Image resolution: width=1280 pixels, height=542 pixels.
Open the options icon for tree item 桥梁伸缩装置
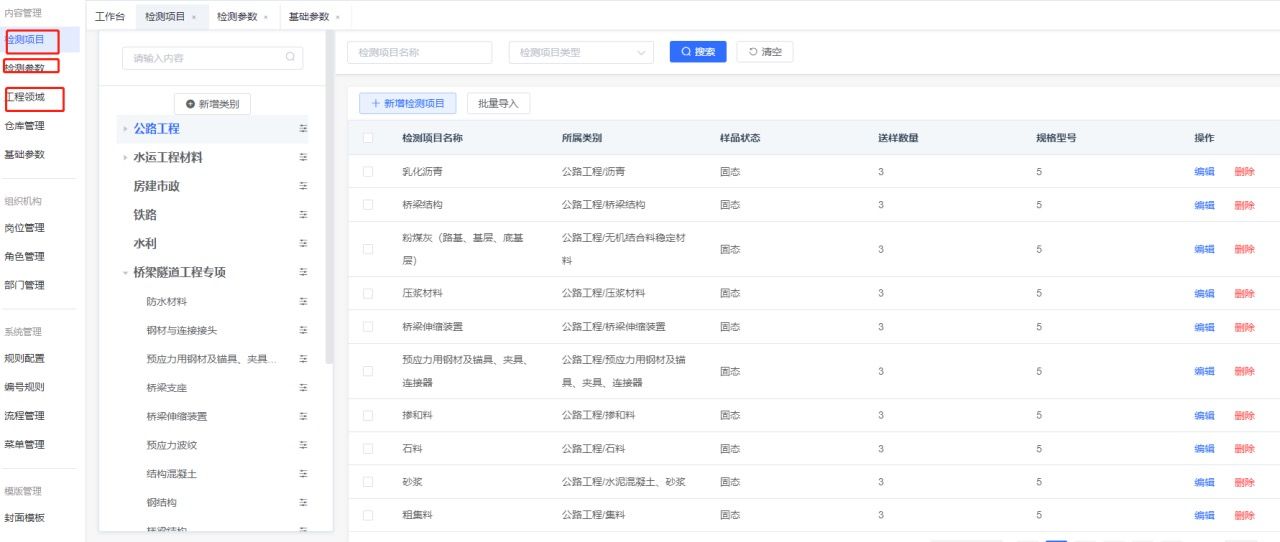[x=303, y=416]
